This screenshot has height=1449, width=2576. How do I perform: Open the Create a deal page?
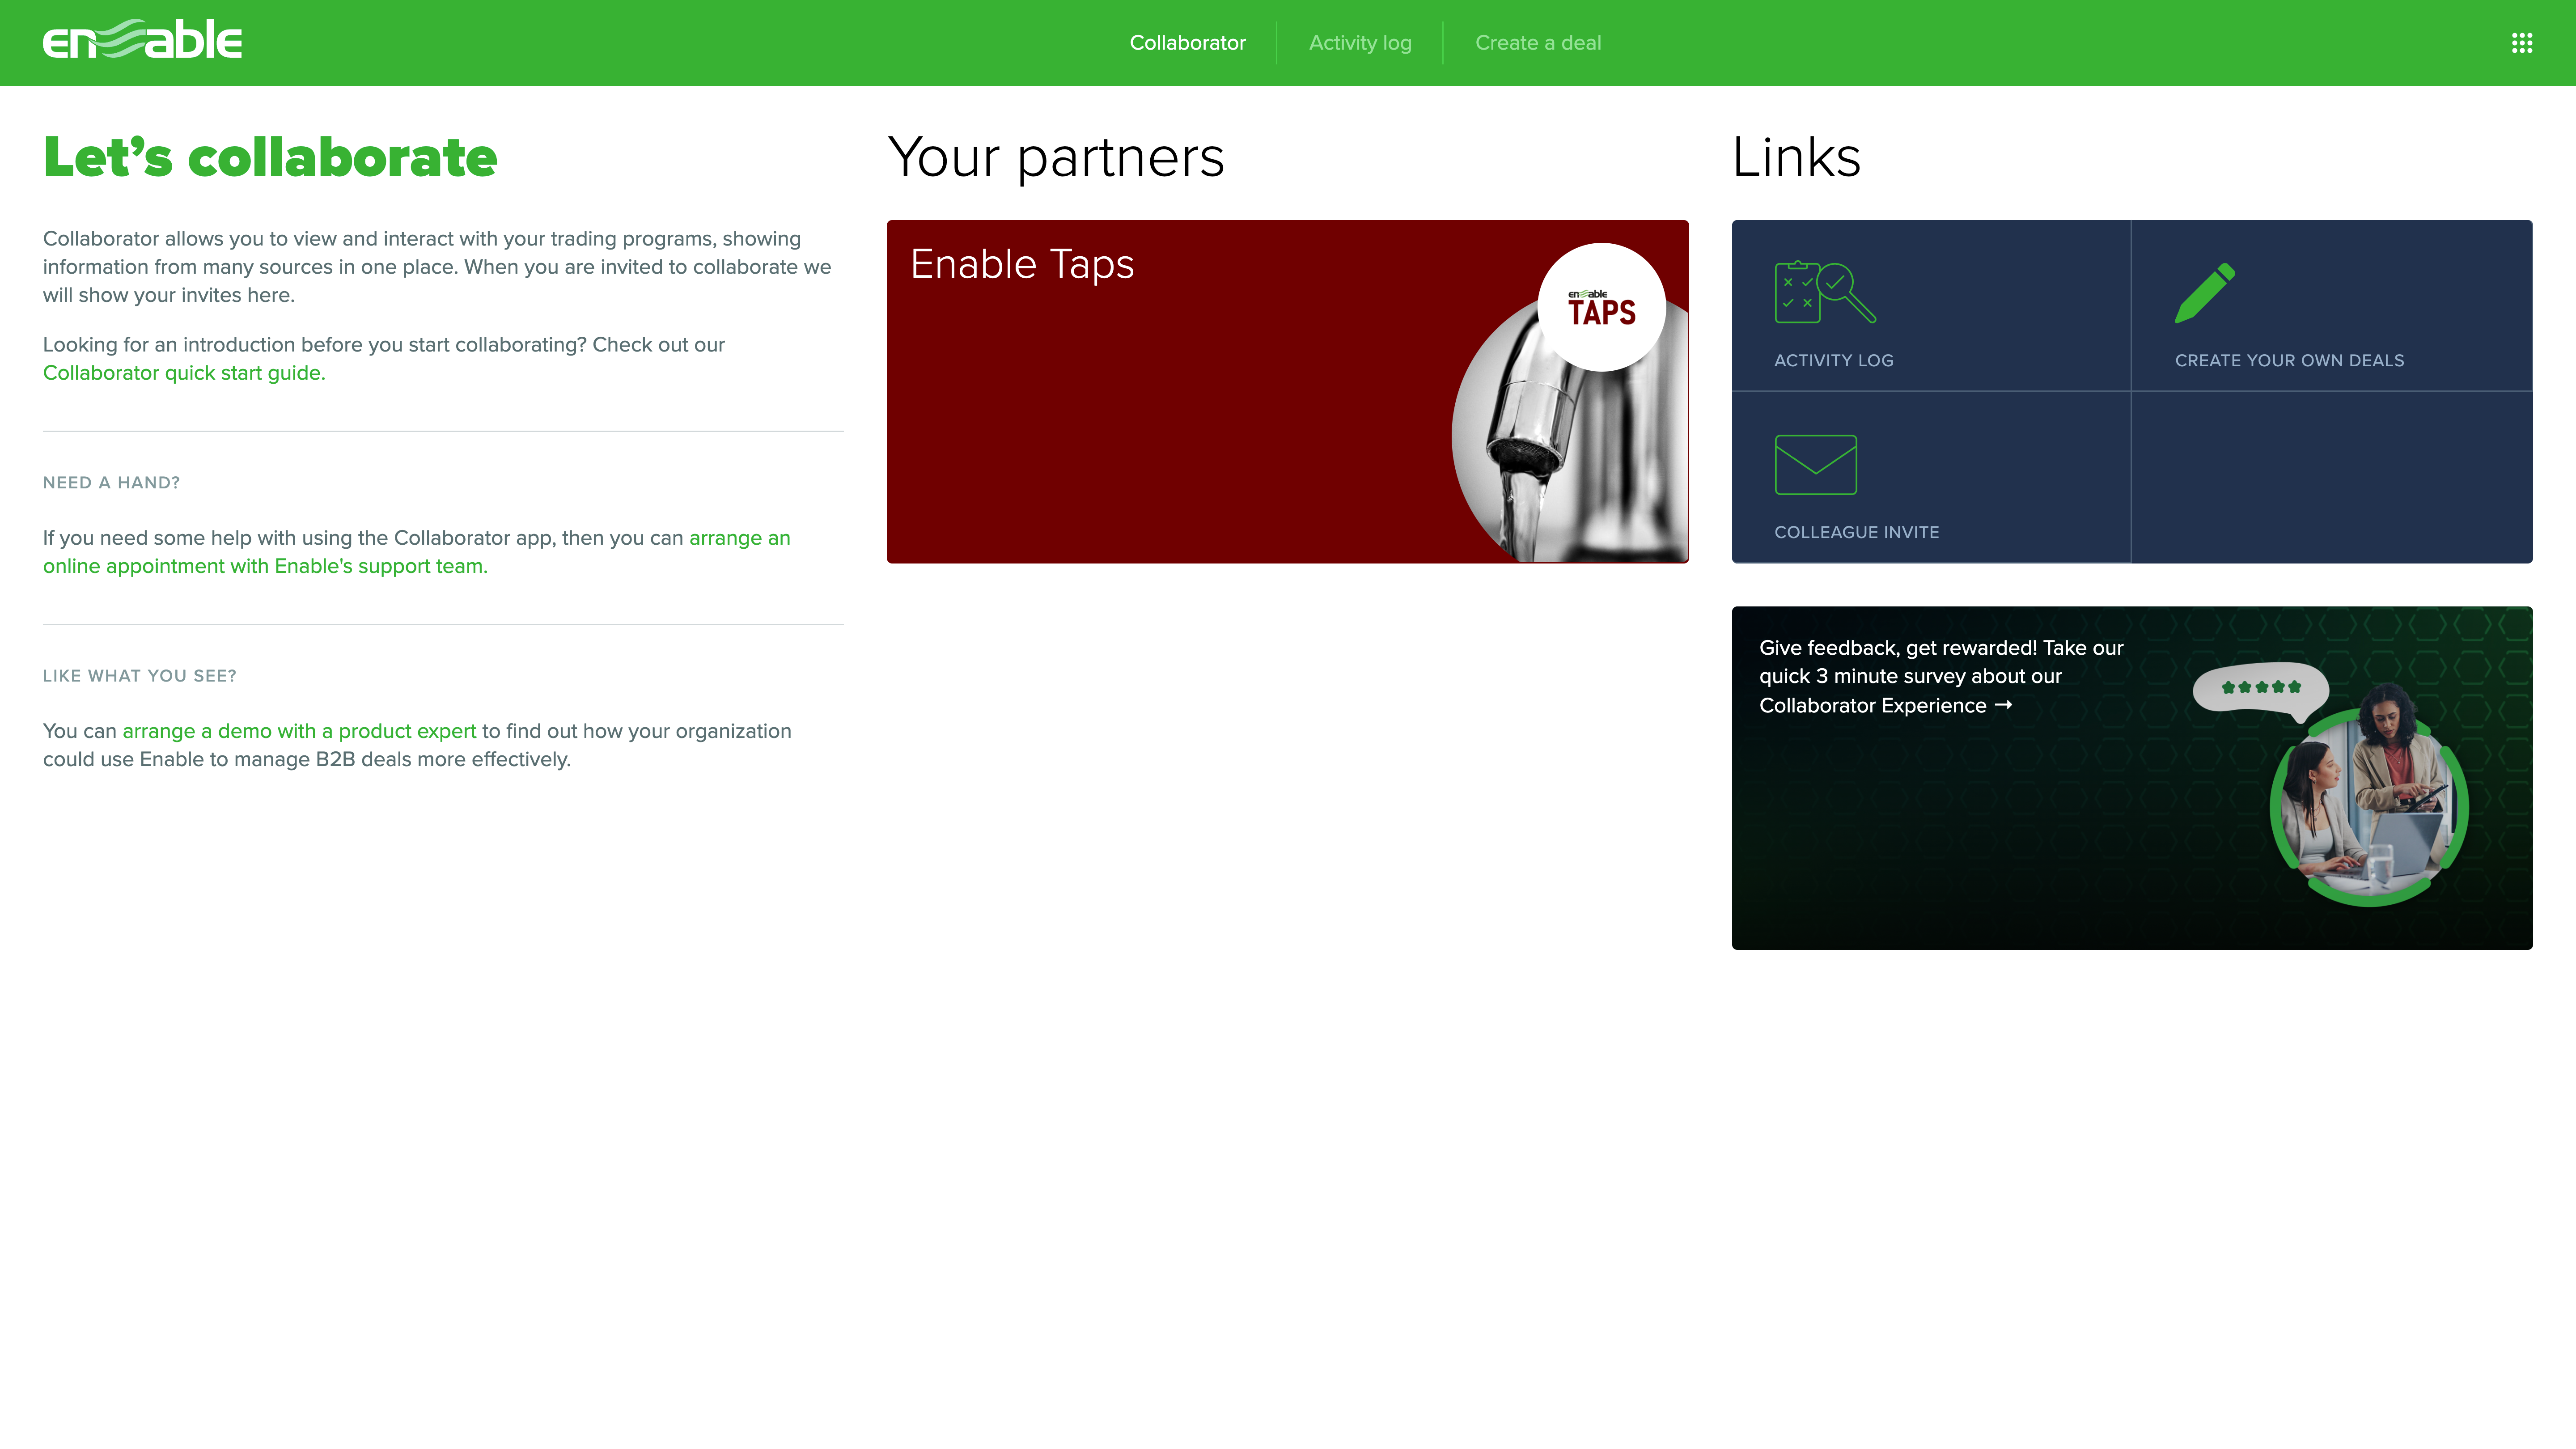point(1537,42)
